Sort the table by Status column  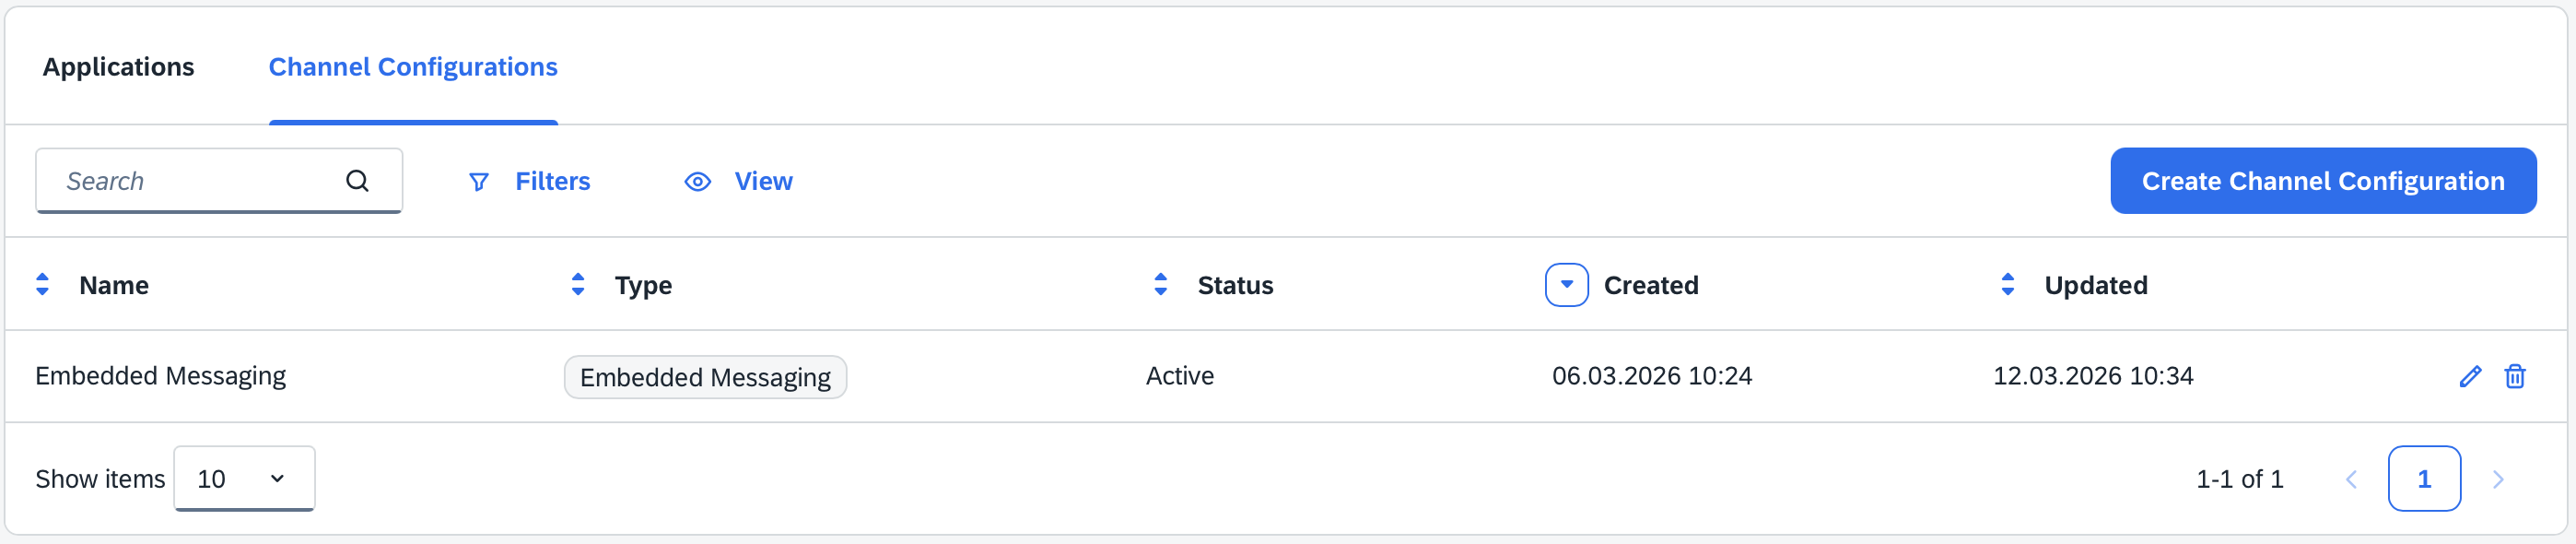1160,284
